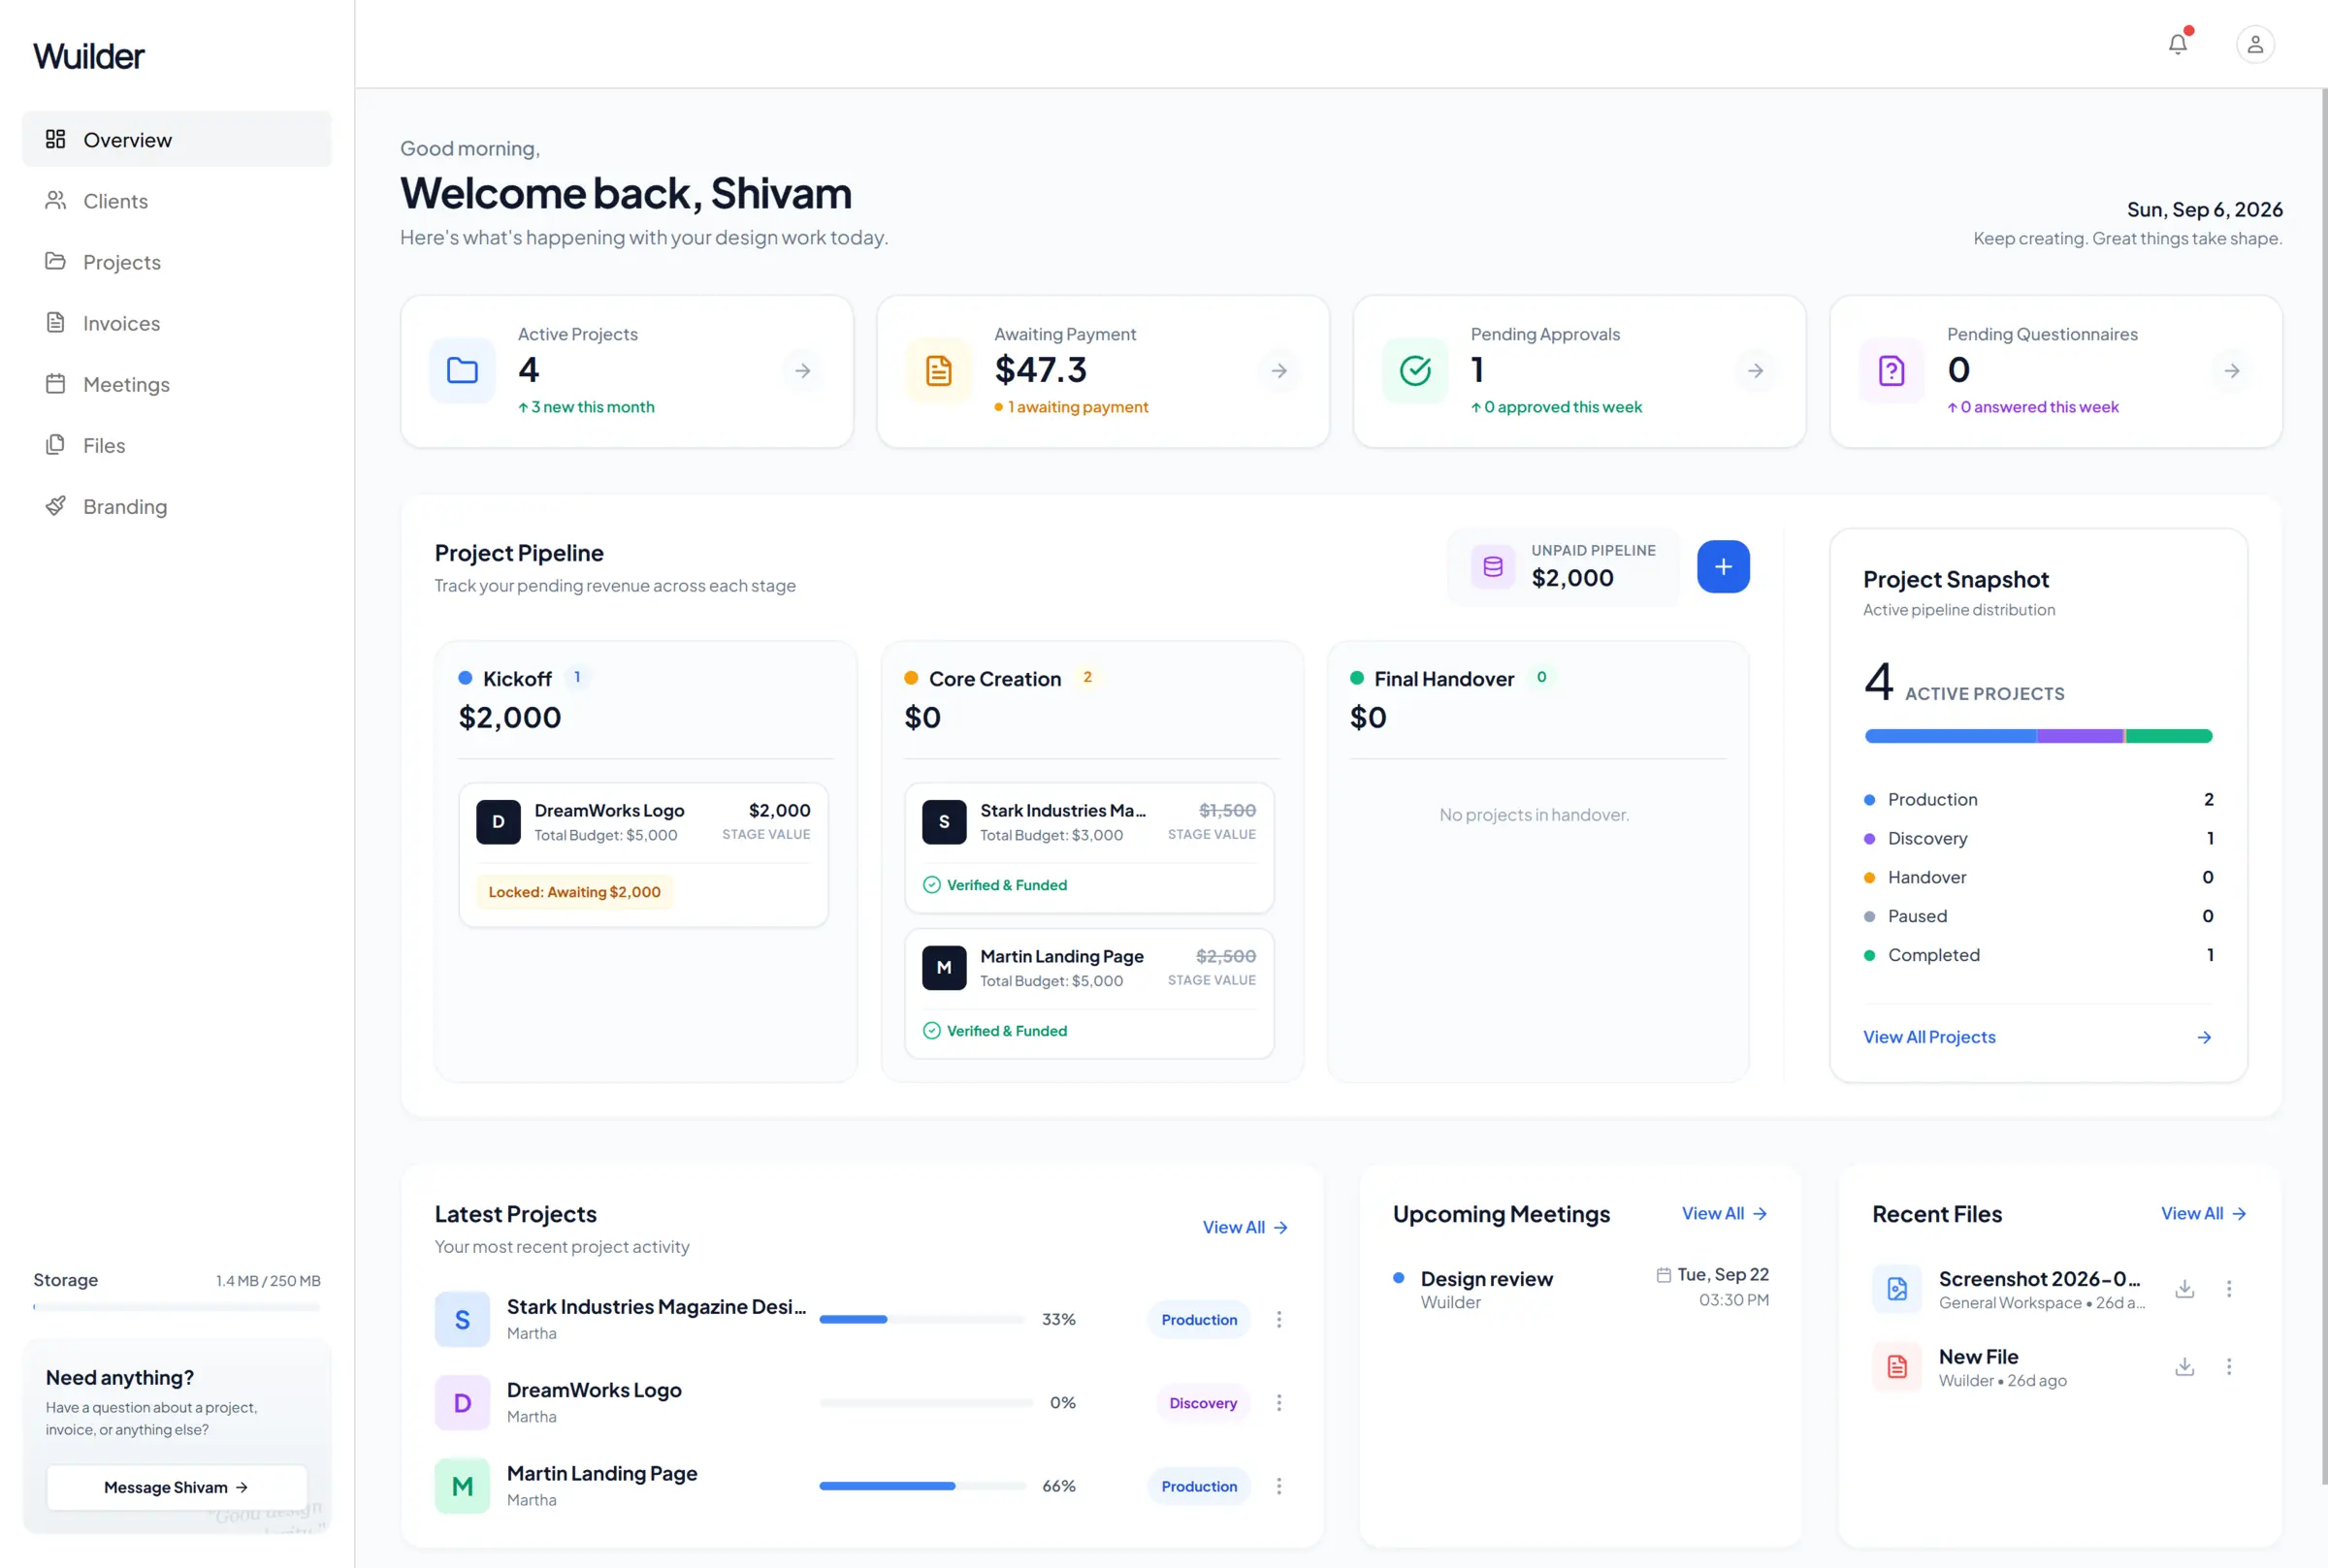Open Awaiting Payment card arrow

1279,371
